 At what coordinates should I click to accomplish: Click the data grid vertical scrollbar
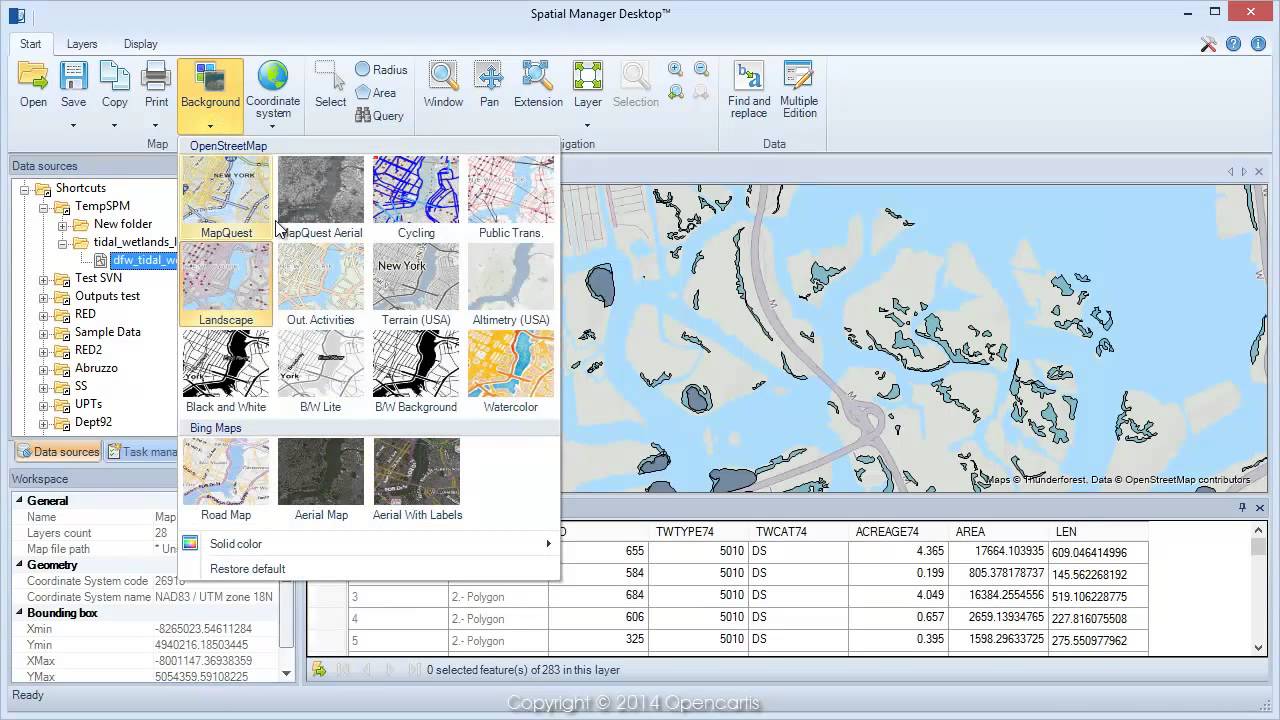coord(1259,590)
